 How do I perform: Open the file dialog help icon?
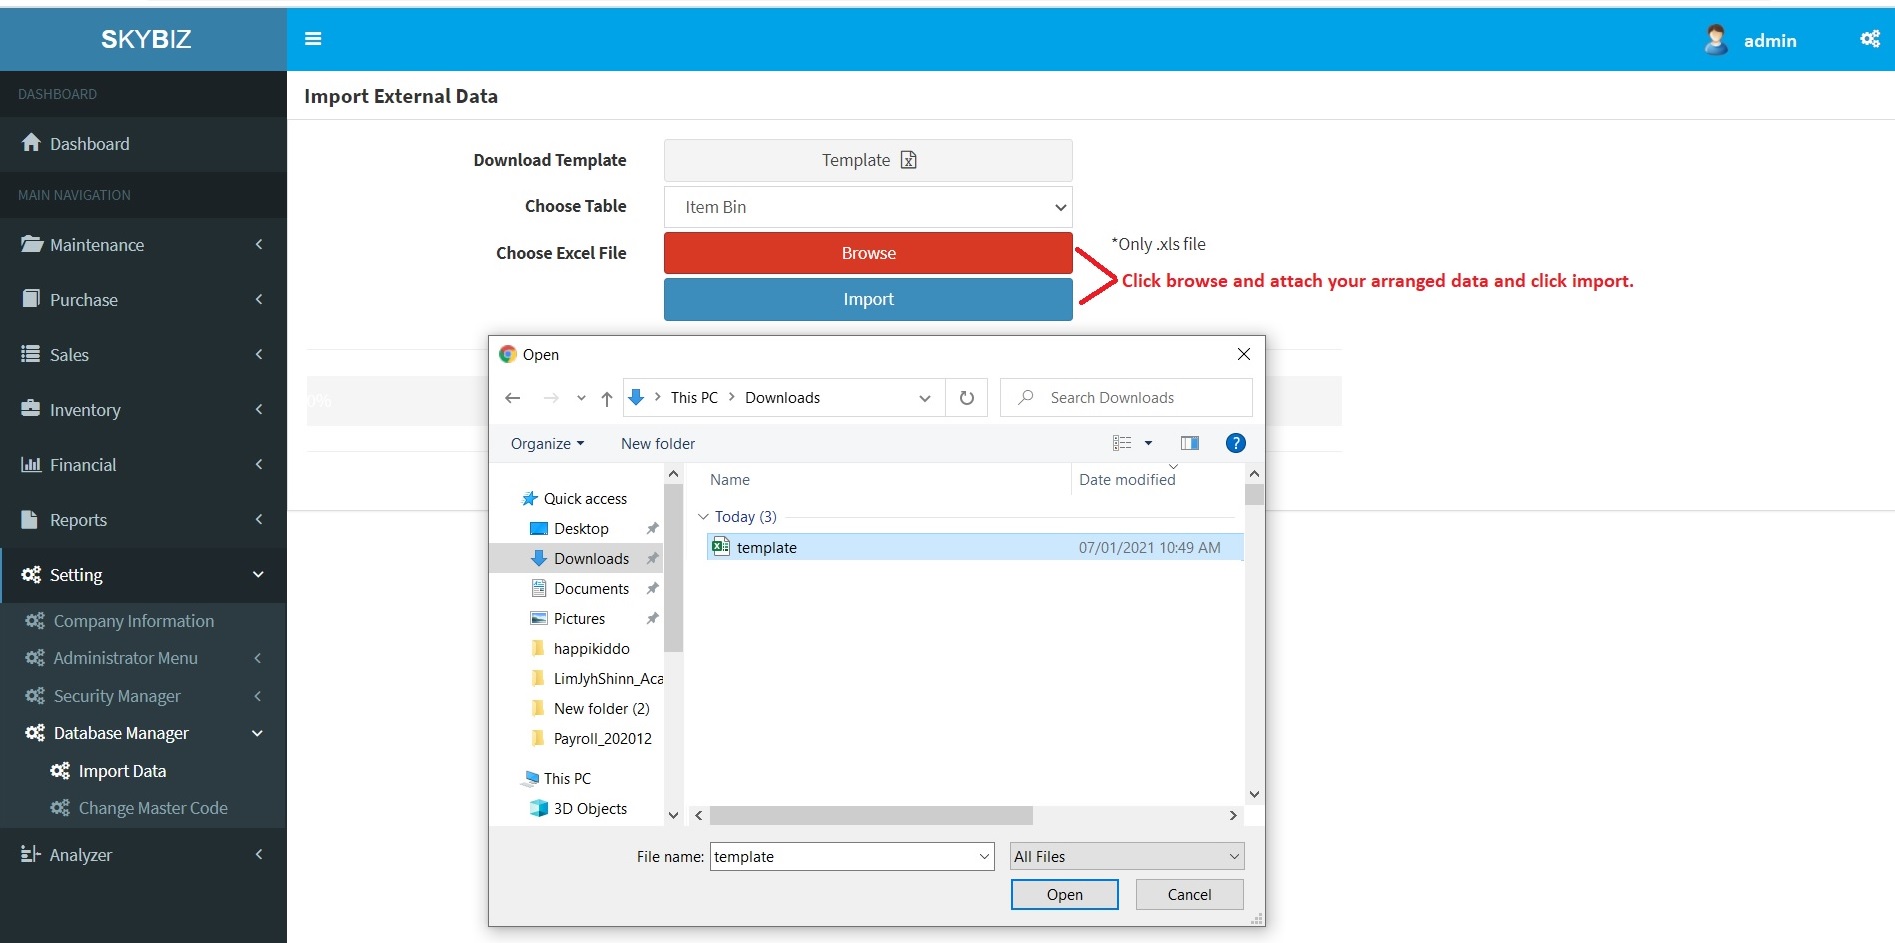coord(1235,443)
